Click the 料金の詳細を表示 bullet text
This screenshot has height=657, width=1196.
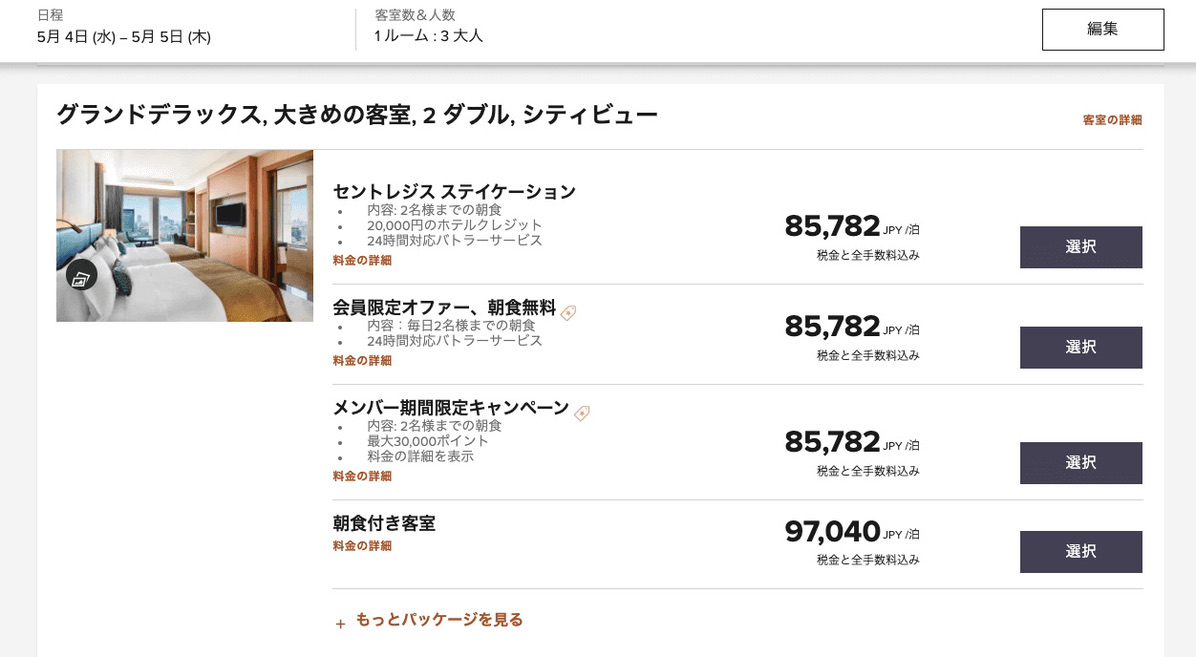click(x=420, y=456)
